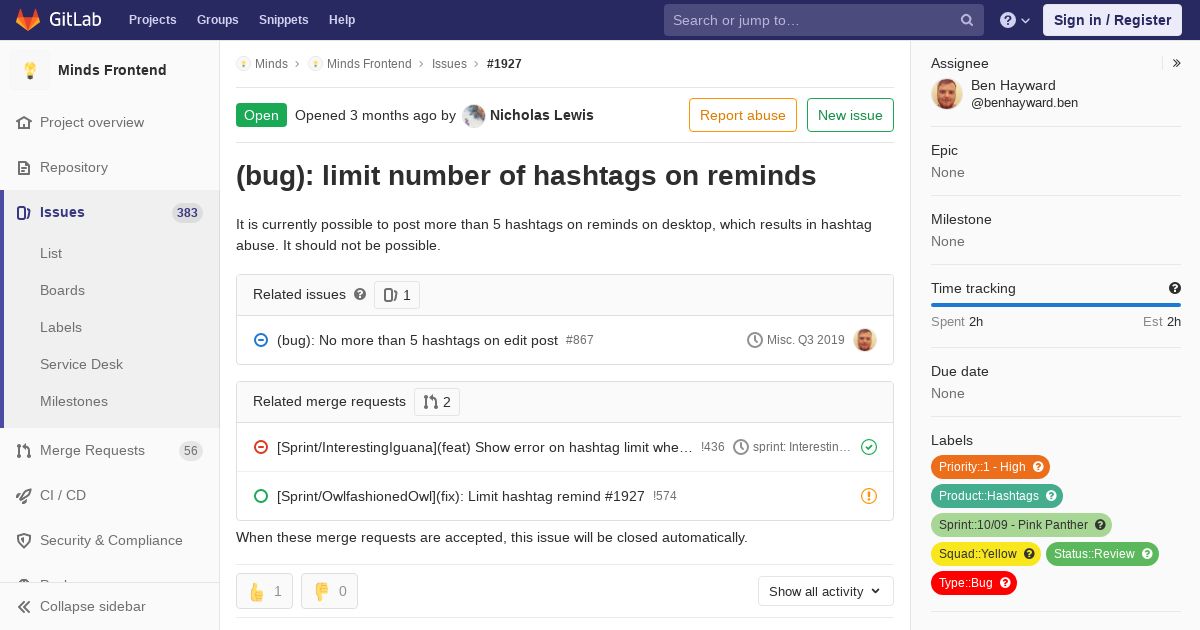This screenshot has width=1200, height=630.
Task: Click the Related issues help icon
Action: (x=360, y=295)
